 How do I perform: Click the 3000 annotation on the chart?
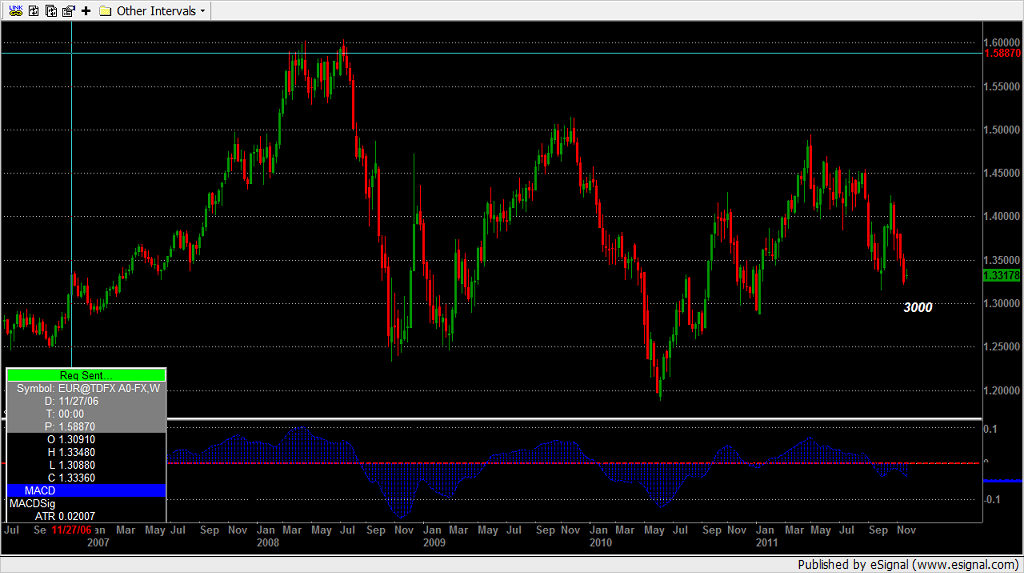(x=918, y=308)
